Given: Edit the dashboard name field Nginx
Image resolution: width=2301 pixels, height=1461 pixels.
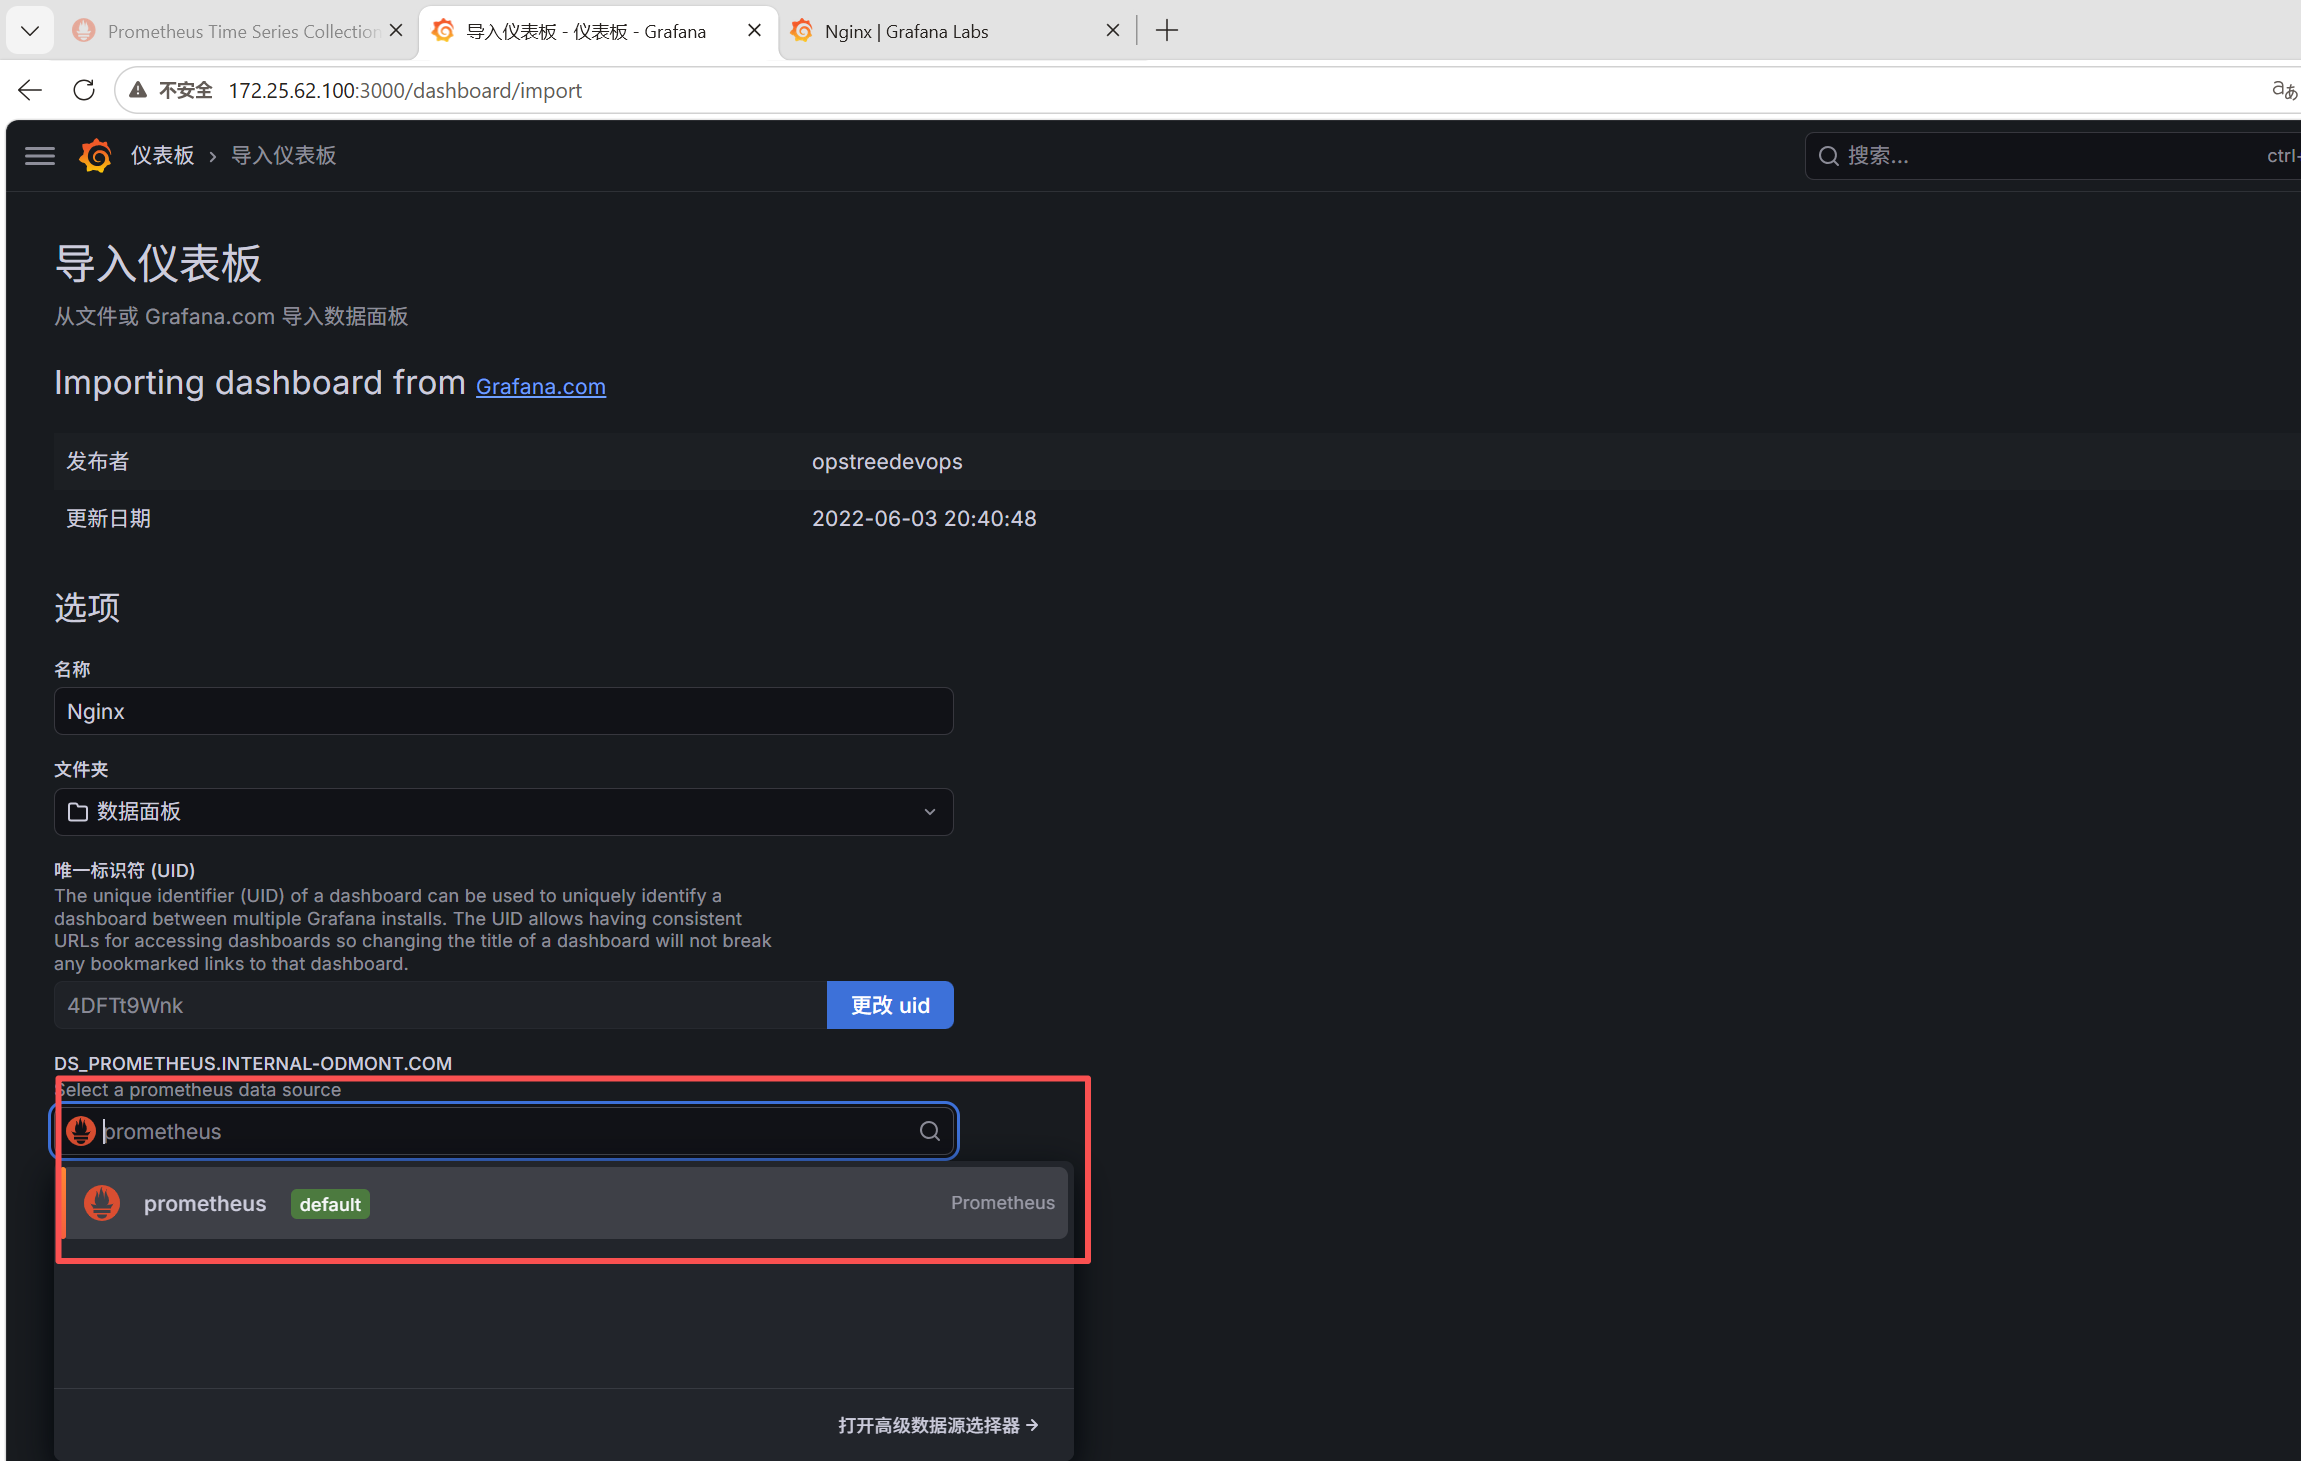Looking at the screenshot, I should (504, 711).
